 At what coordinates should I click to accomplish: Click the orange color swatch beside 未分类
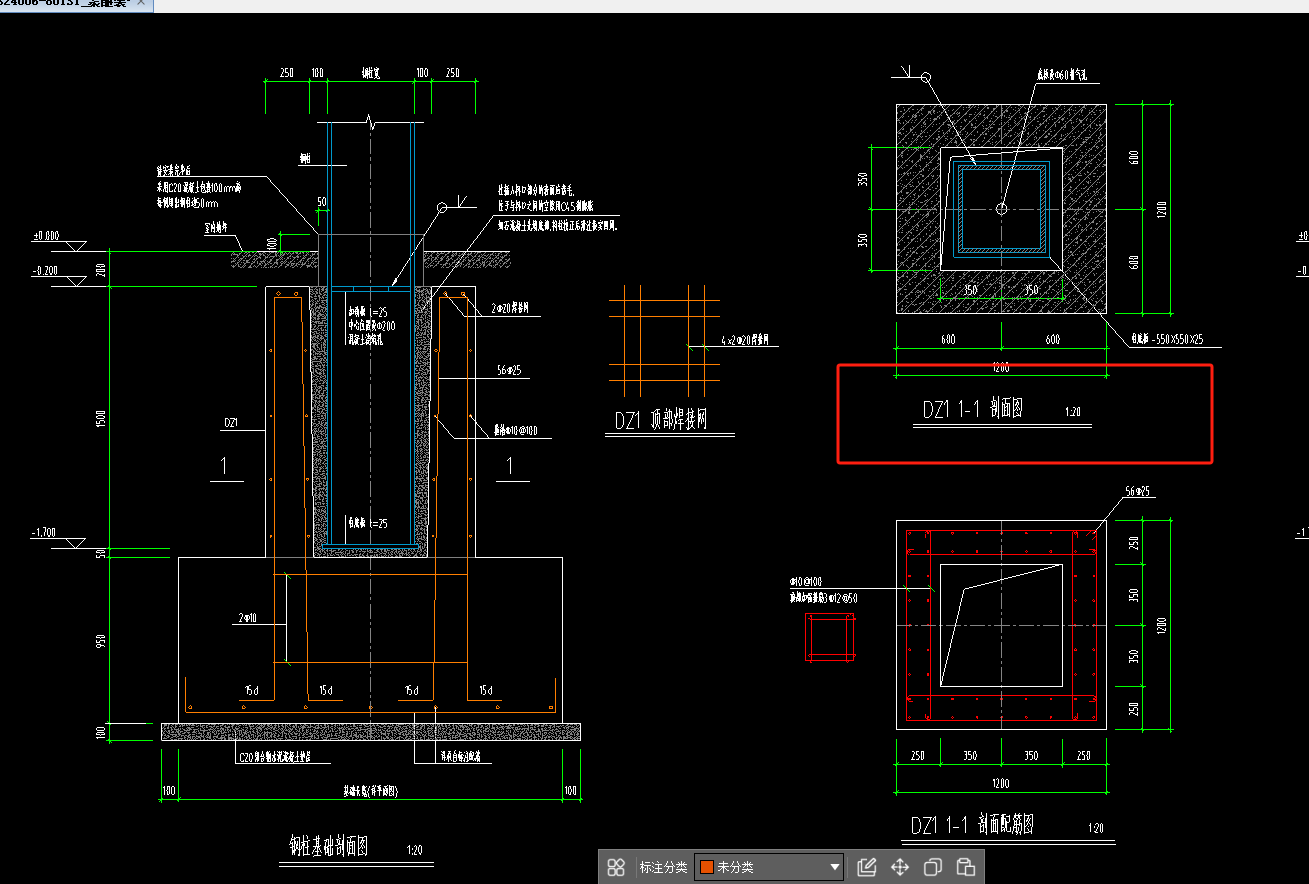[707, 867]
